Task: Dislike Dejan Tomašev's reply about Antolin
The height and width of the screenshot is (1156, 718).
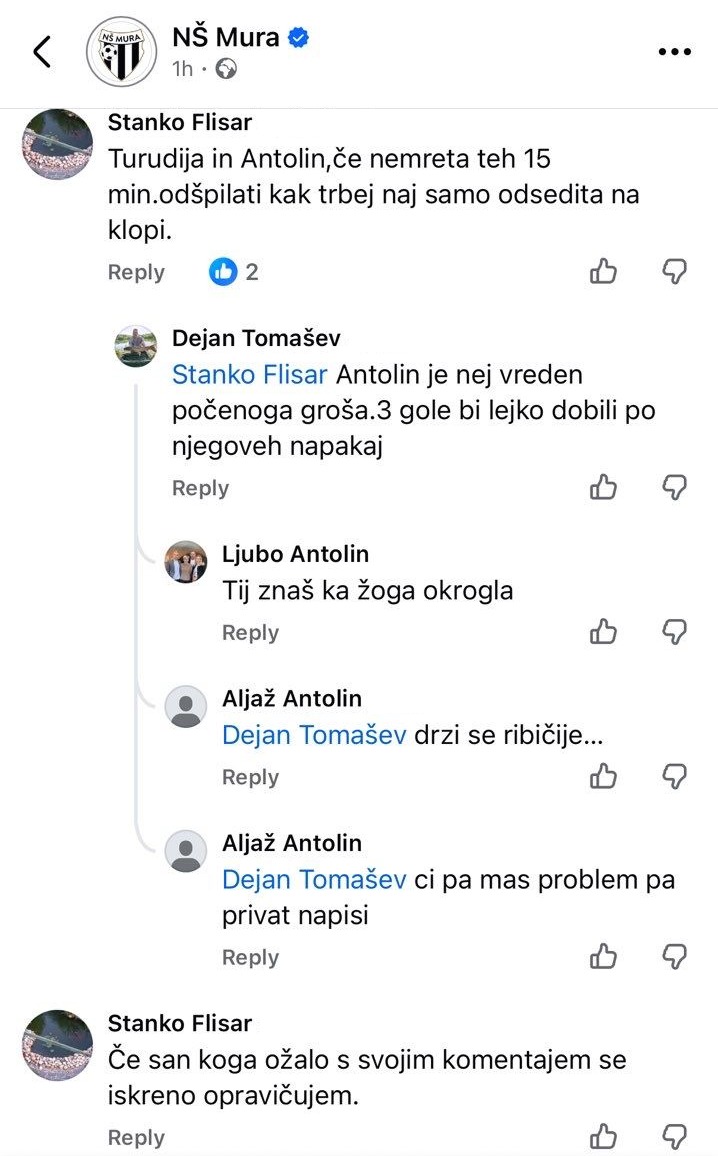Action: (x=676, y=487)
